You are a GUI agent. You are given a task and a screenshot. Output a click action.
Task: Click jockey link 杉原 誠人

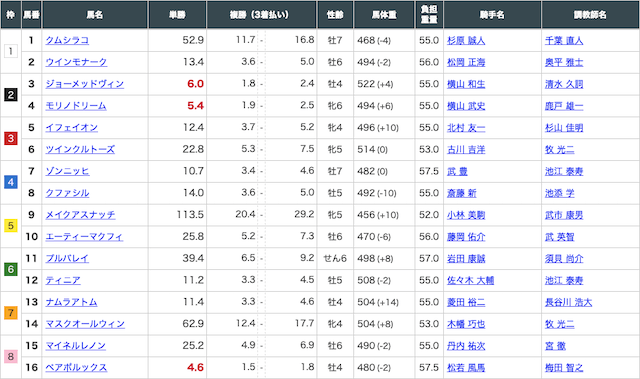(466, 40)
